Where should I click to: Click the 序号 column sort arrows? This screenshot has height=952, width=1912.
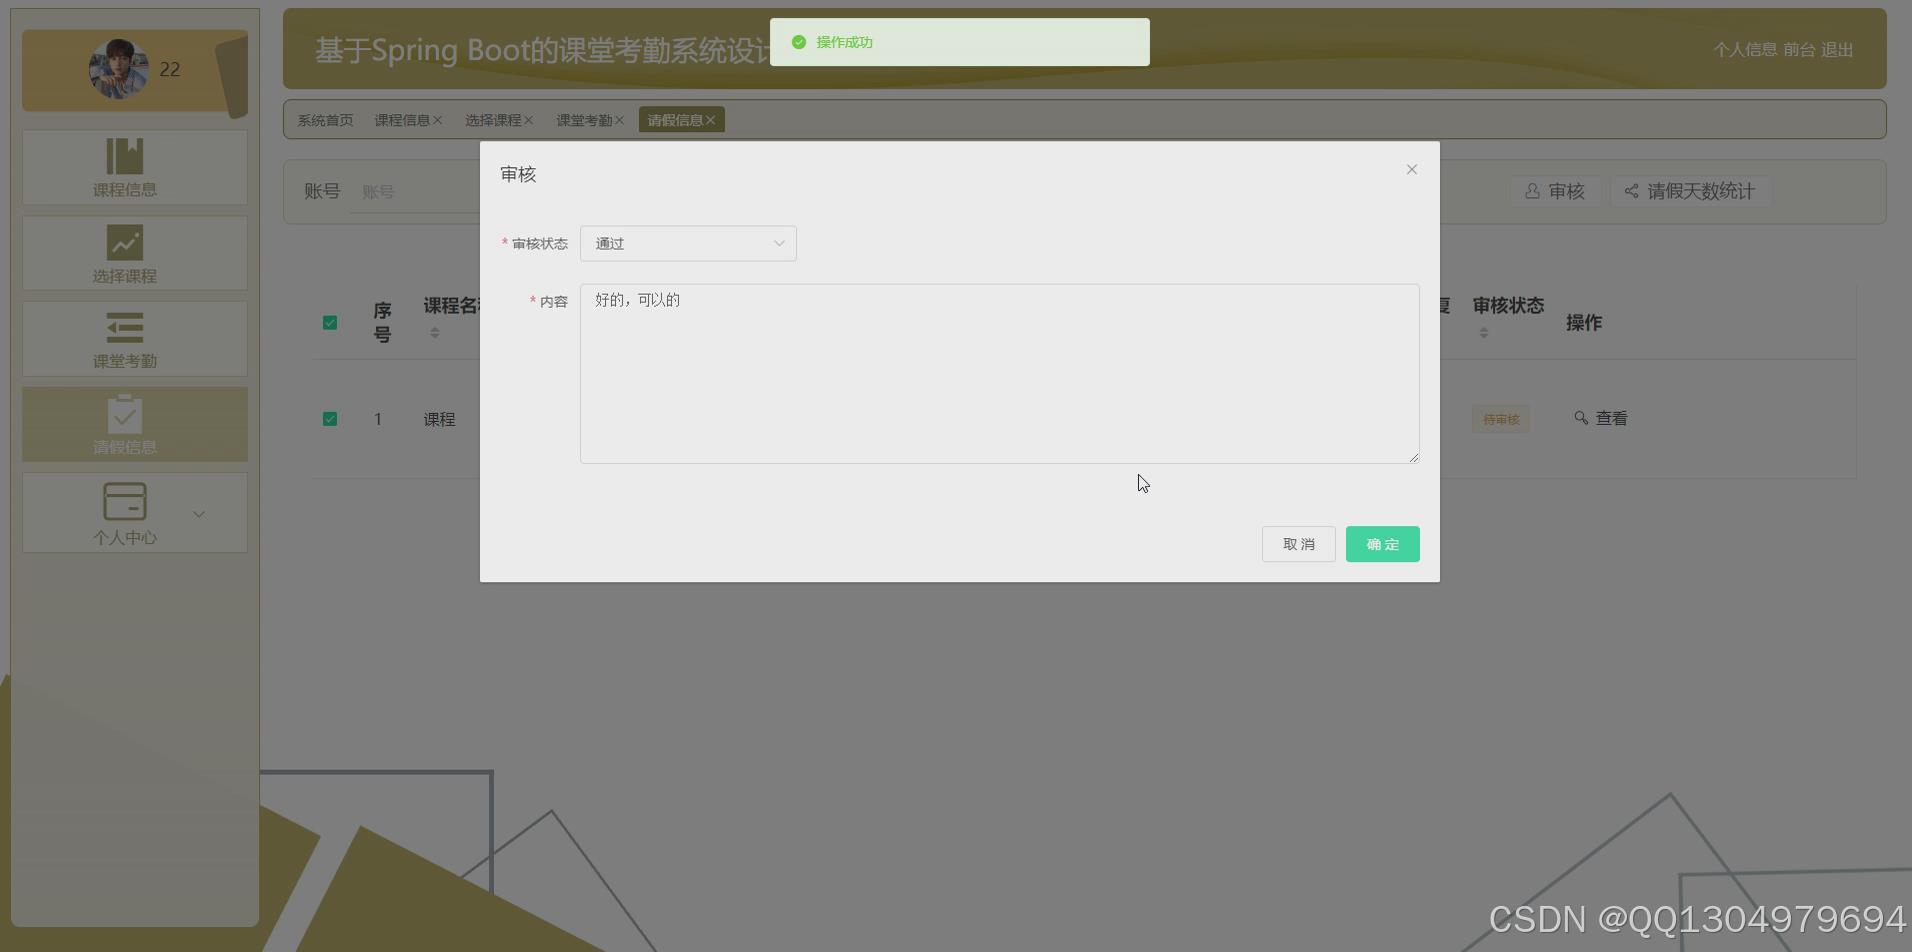435,332
